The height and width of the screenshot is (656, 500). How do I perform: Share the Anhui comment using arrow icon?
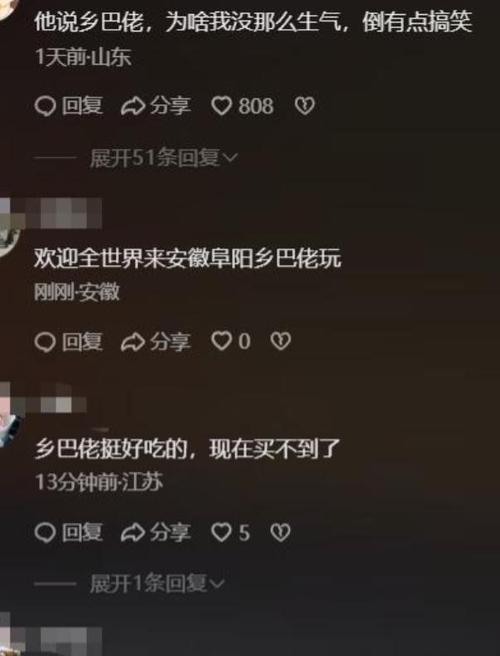(x=133, y=342)
